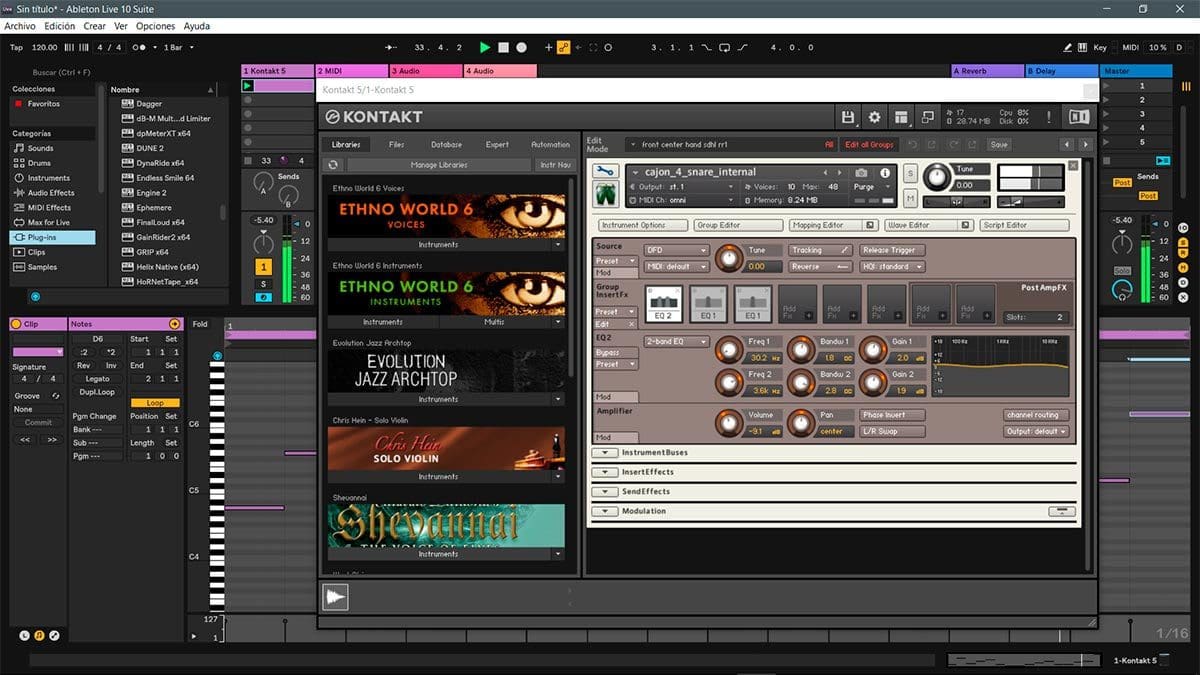Switch to the Kontakt Files tab
Screen dimensions: 1200x675
click(x=396, y=145)
